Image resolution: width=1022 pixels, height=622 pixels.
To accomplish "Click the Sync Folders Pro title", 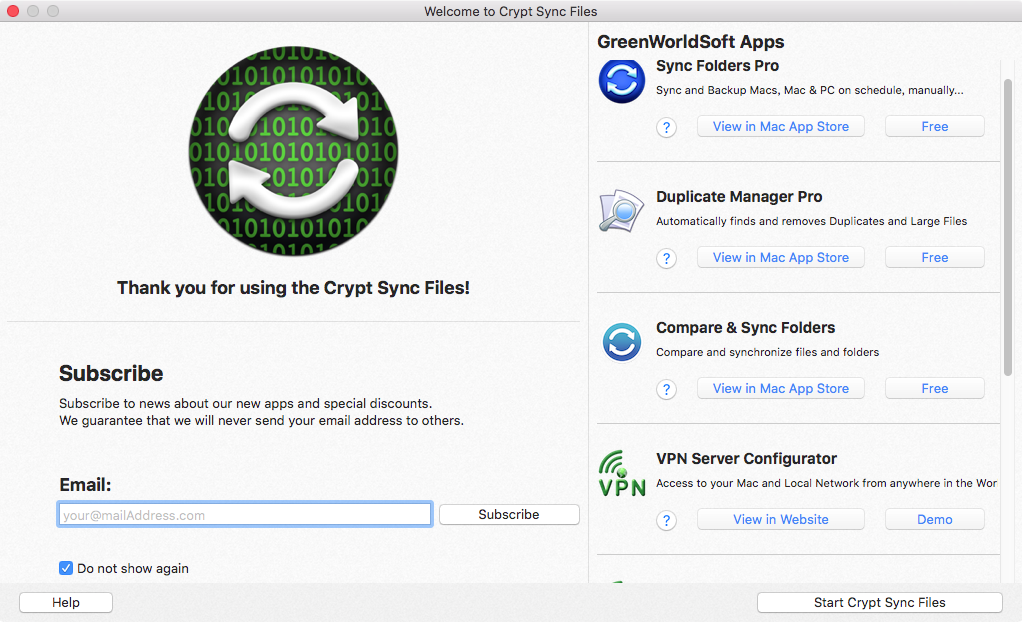I will coord(718,66).
